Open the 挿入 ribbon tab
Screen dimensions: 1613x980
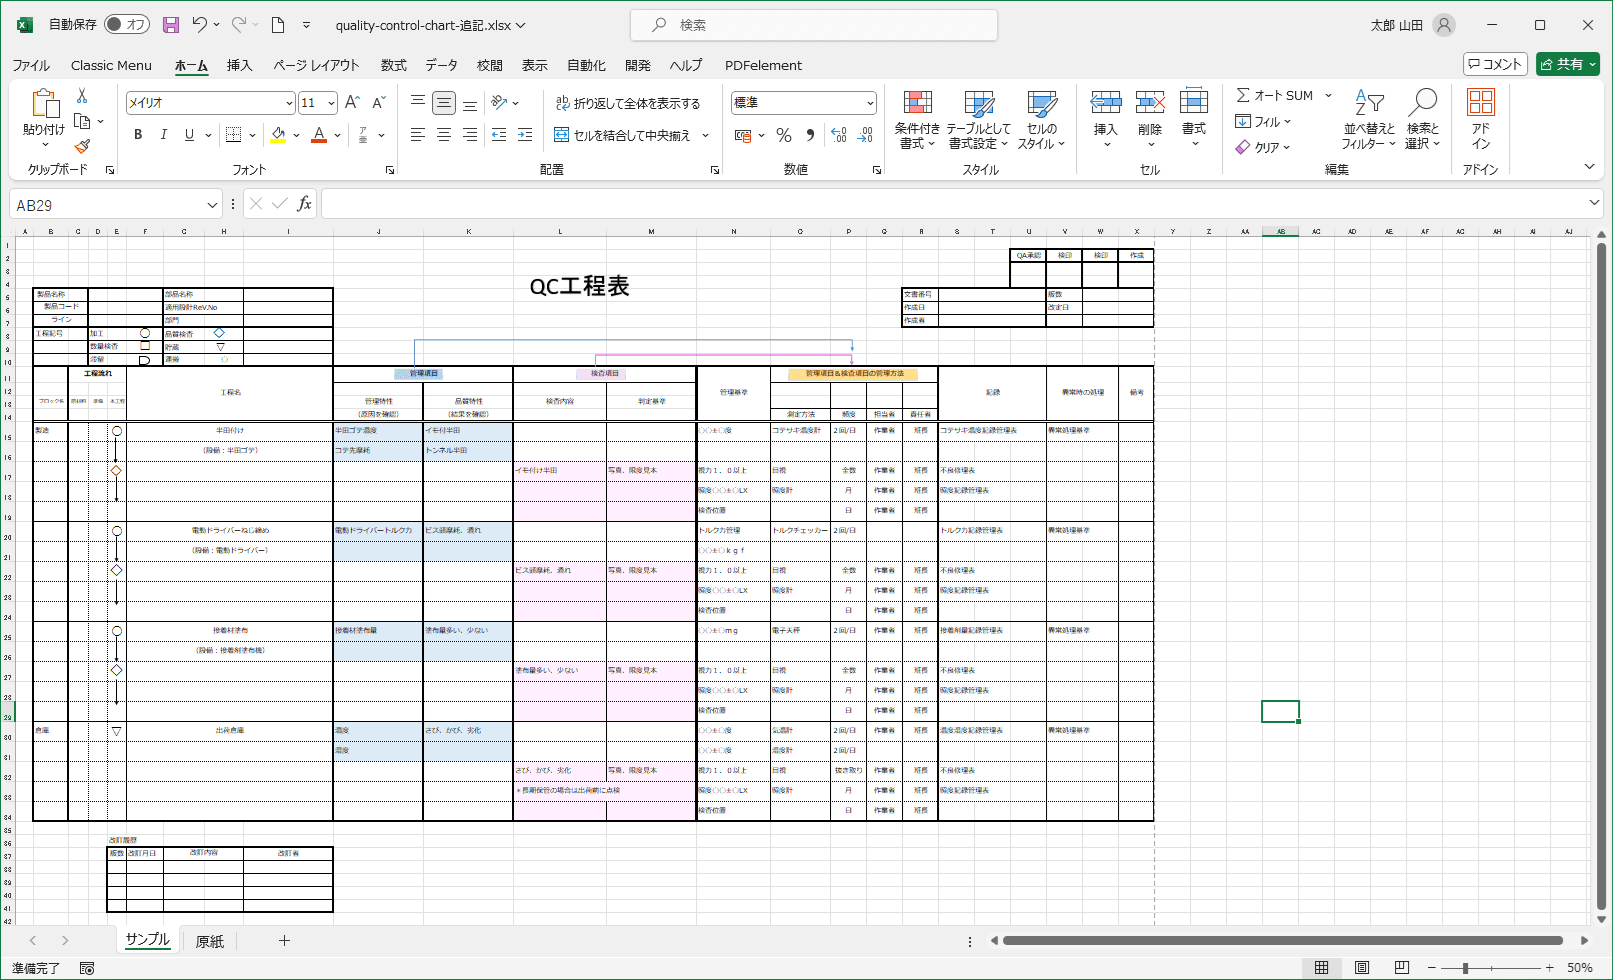coord(239,65)
